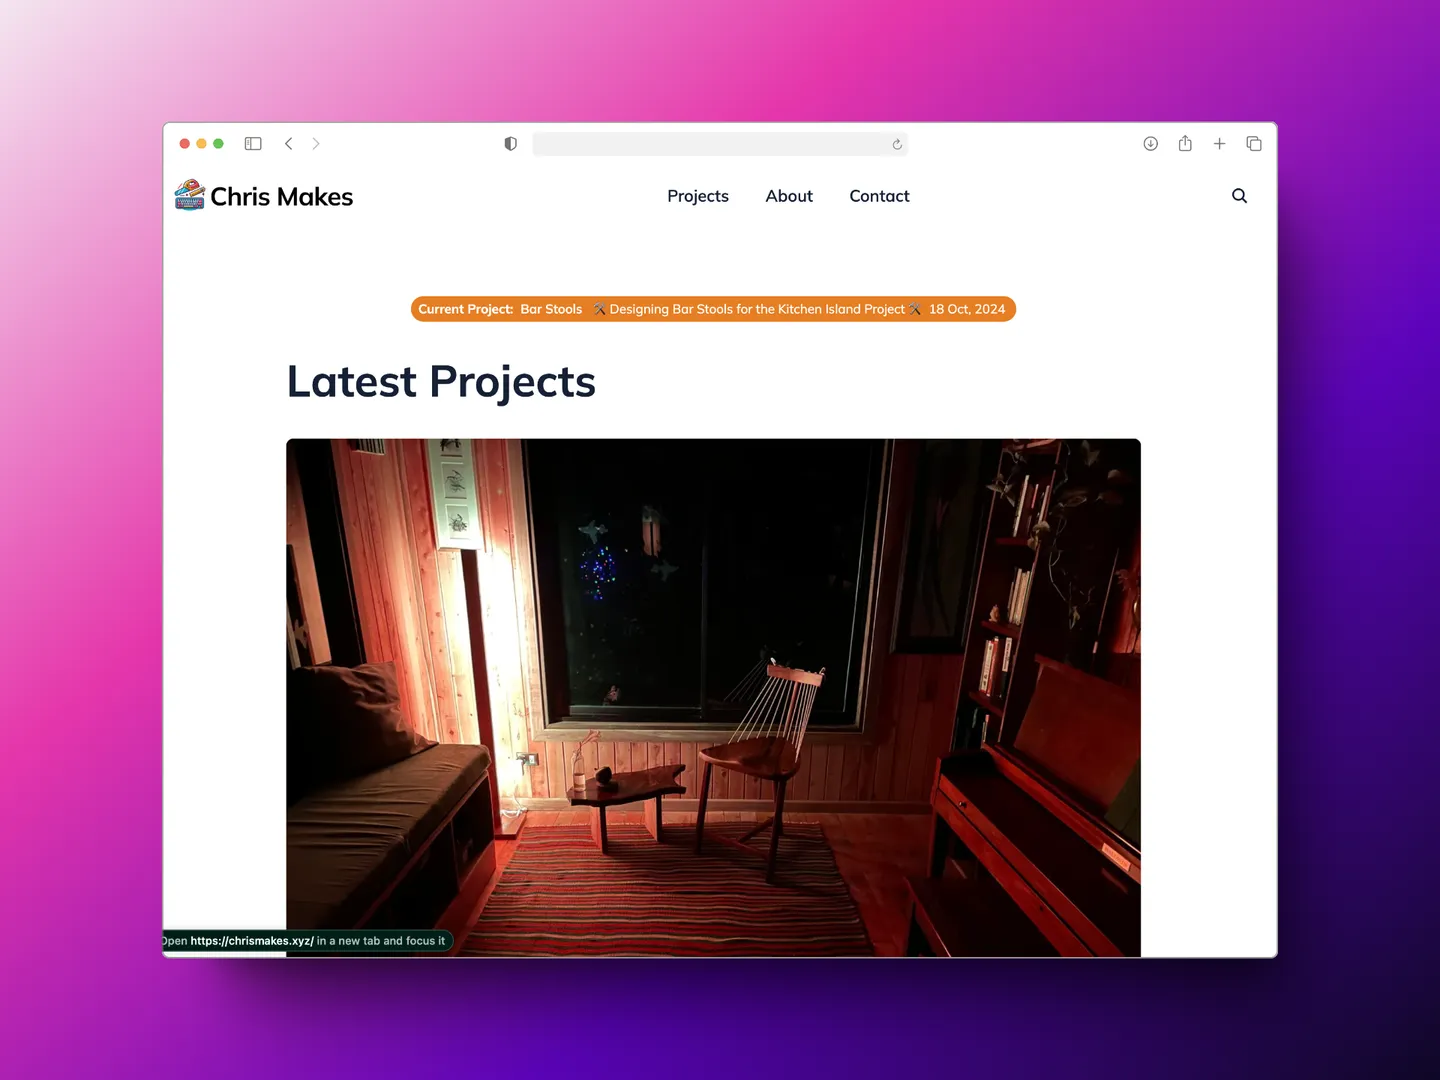Toggle the Safari sidebar panel
Viewport: 1440px width, 1080px height.
click(253, 144)
